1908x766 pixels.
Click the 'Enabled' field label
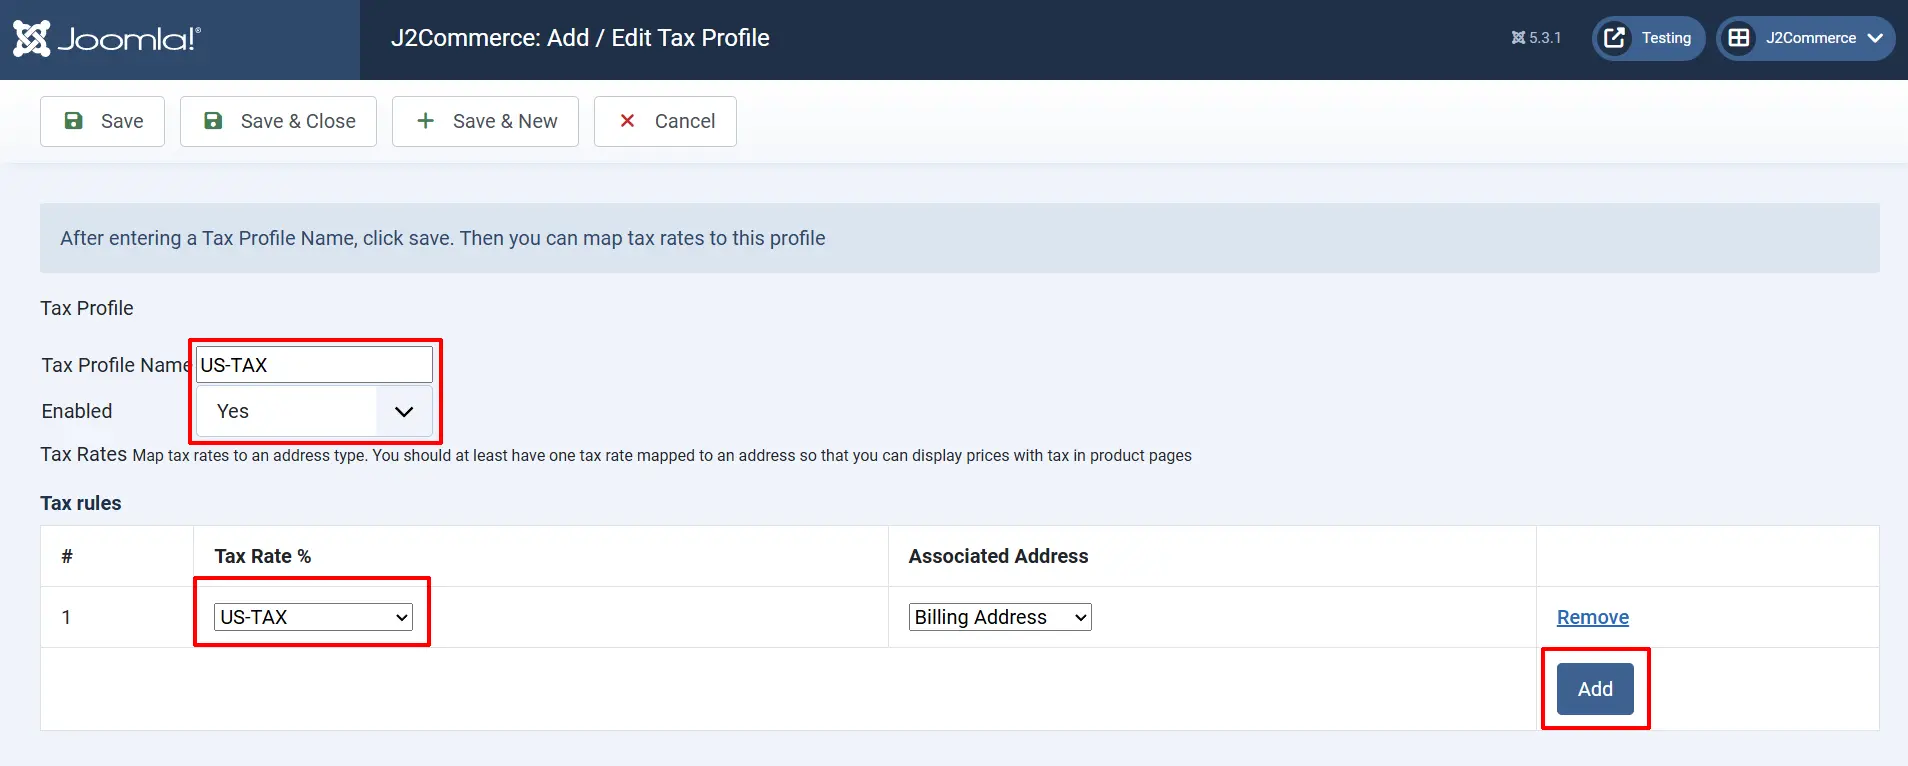point(77,411)
